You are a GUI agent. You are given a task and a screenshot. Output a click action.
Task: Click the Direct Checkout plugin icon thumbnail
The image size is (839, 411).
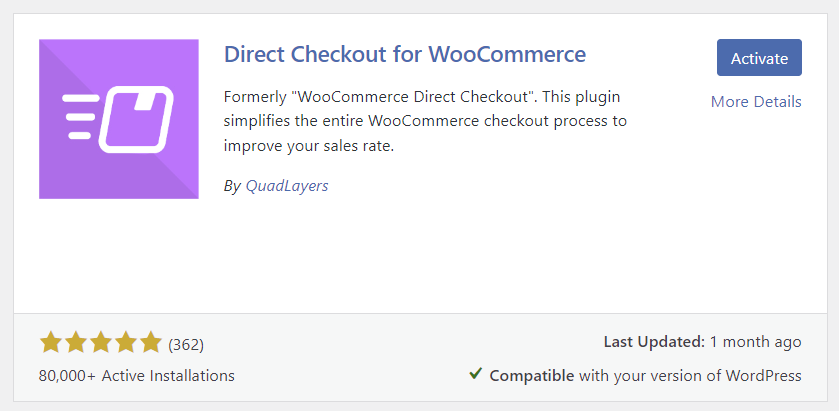119,119
